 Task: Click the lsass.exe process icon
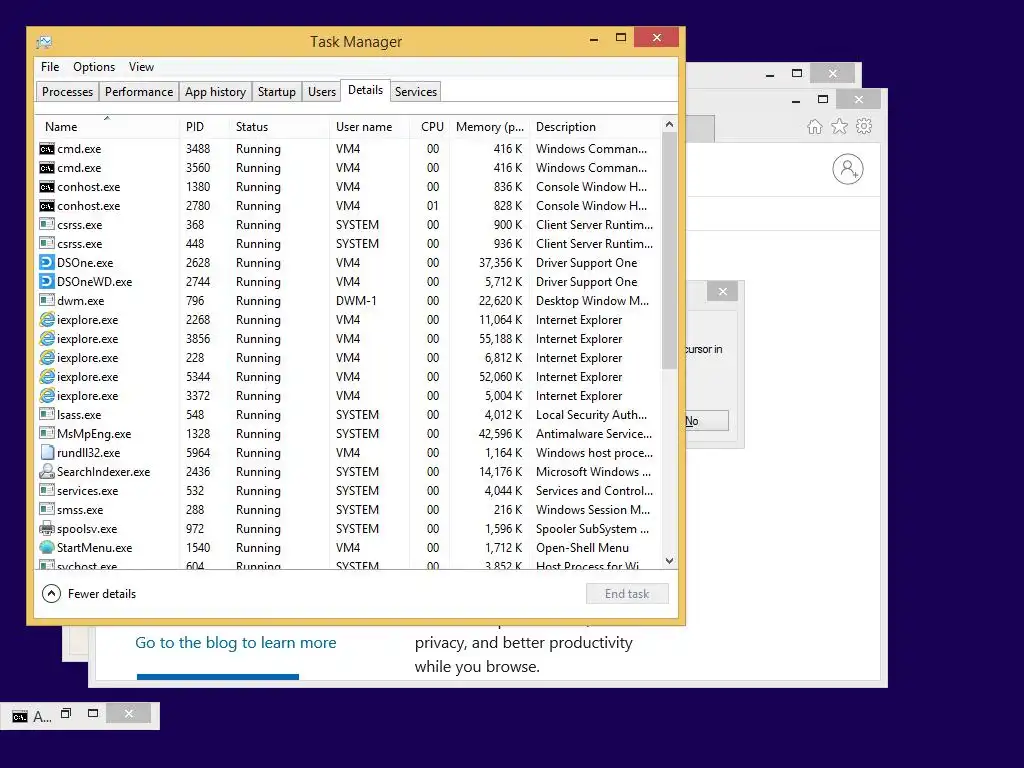click(x=46, y=414)
